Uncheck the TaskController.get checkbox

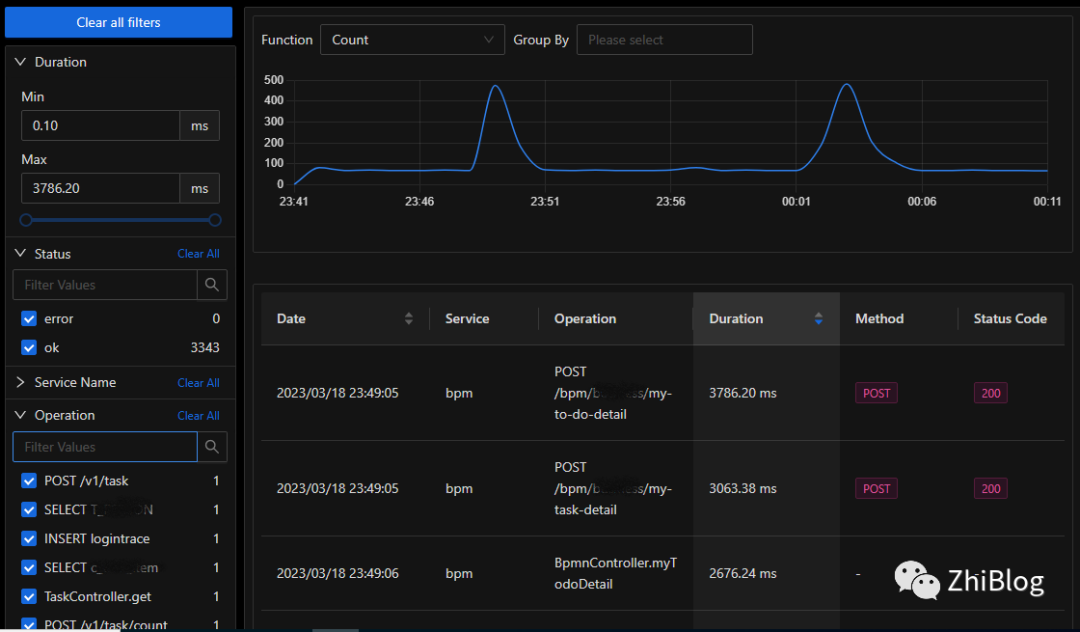29,596
